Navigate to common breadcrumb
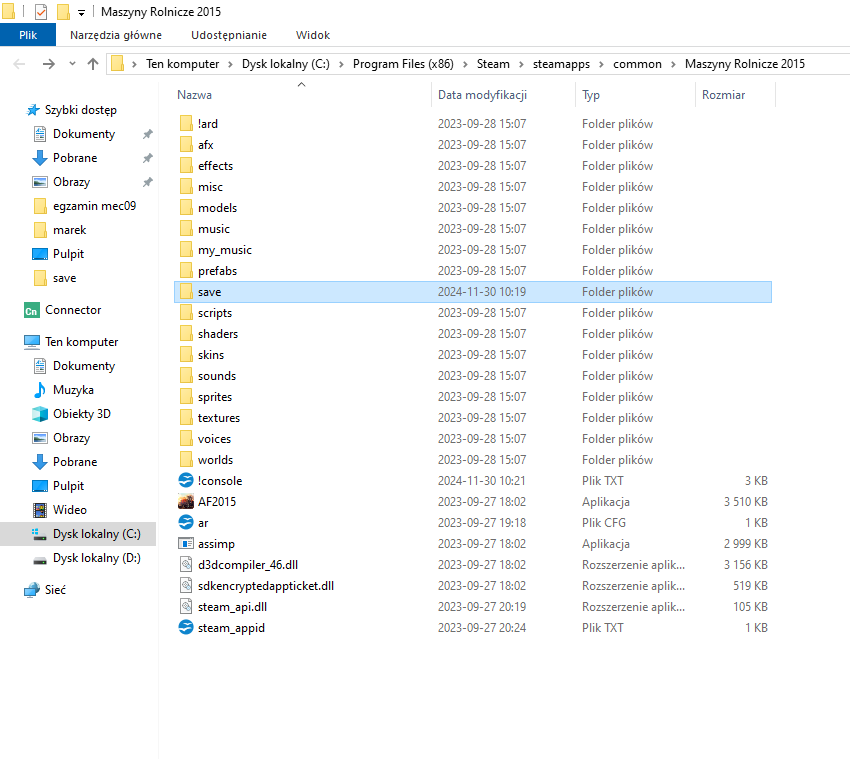The height and width of the screenshot is (759, 850). click(637, 64)
